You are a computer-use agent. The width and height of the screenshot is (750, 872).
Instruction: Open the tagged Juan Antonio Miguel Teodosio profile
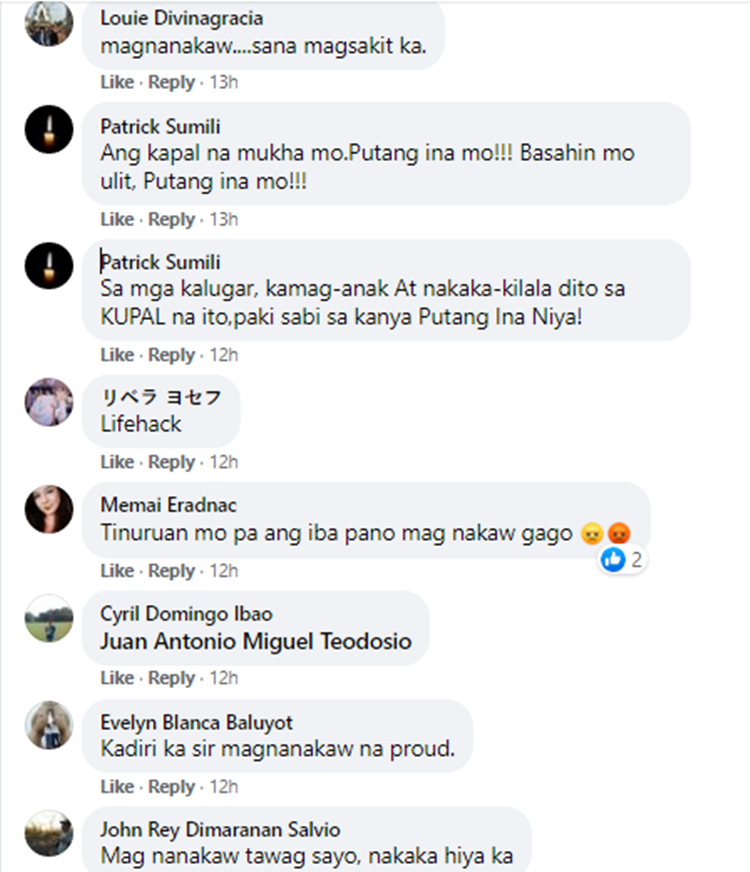256,641
